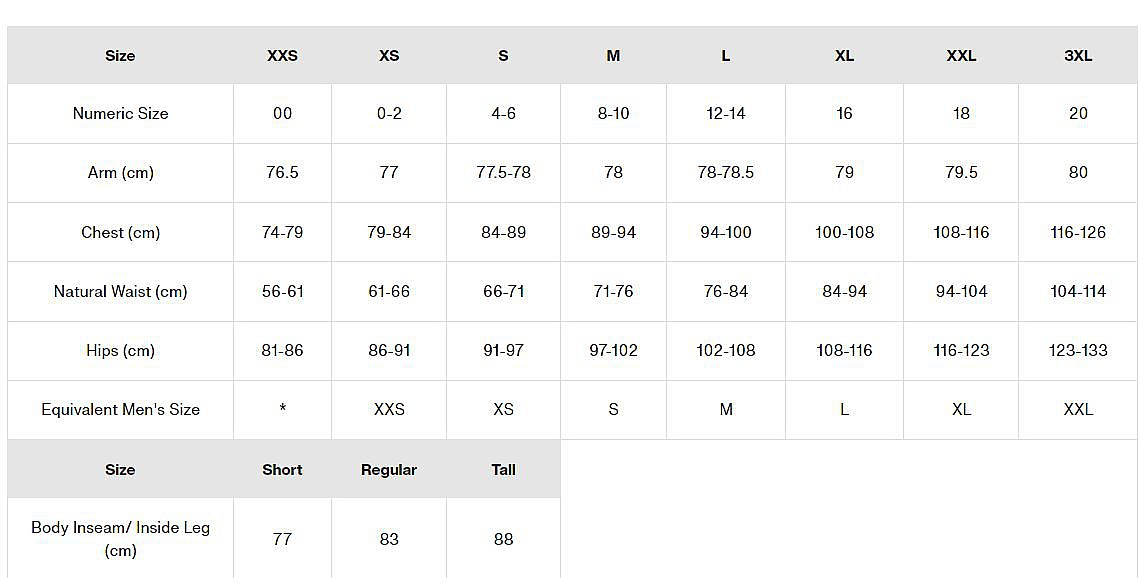
Task: Click the 56-61 waist measurement cell
Action: [x=282, y=292]
